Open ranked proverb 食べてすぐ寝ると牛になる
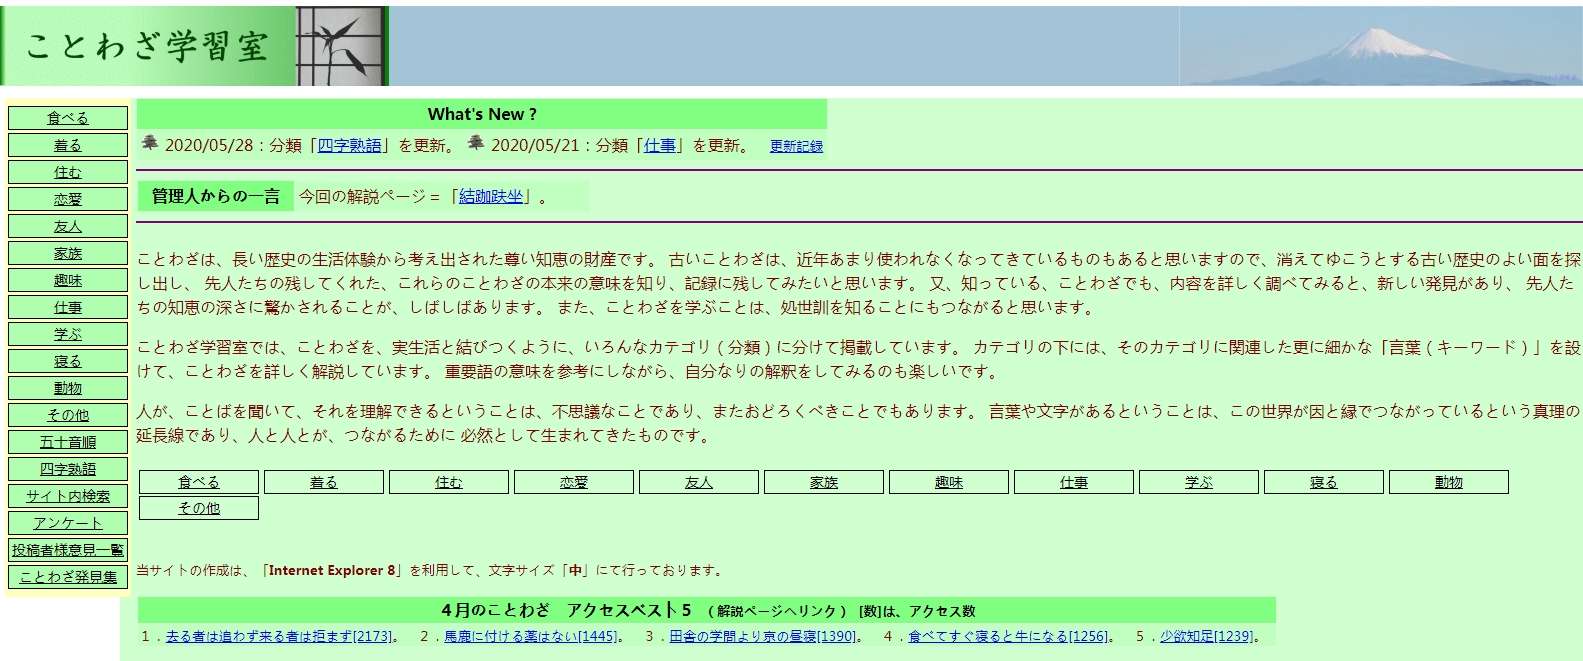1583x661 pixels. [1008, 636]
